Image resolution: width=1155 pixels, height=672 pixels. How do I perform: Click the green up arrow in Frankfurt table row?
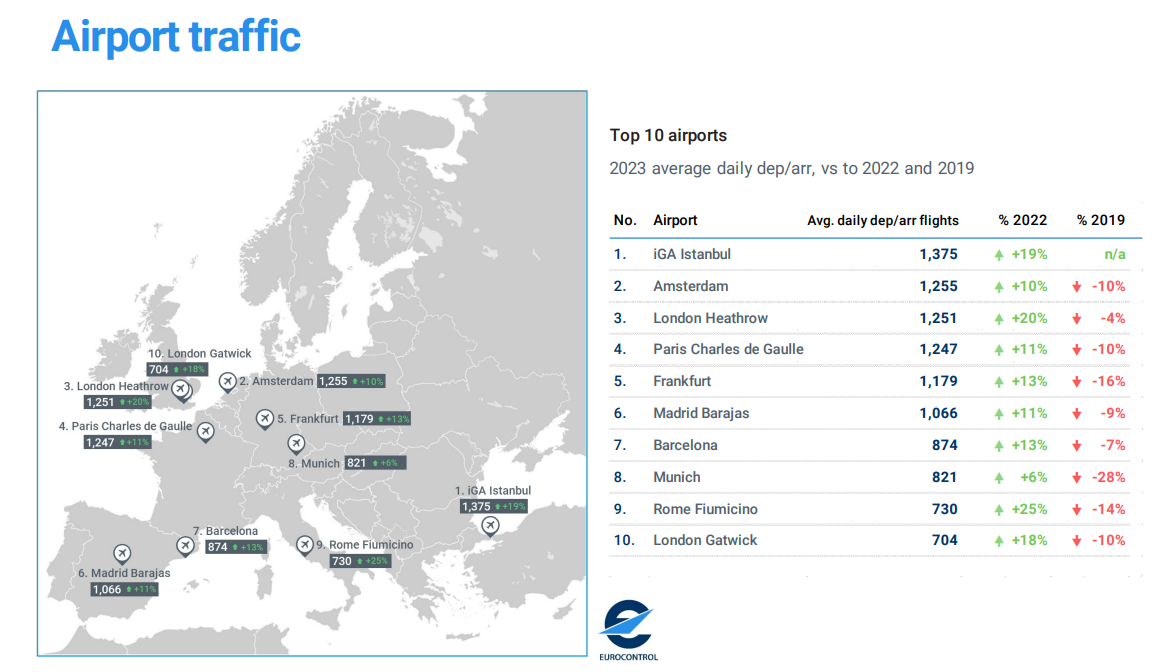pyautogui.click(x=999, y=382)
